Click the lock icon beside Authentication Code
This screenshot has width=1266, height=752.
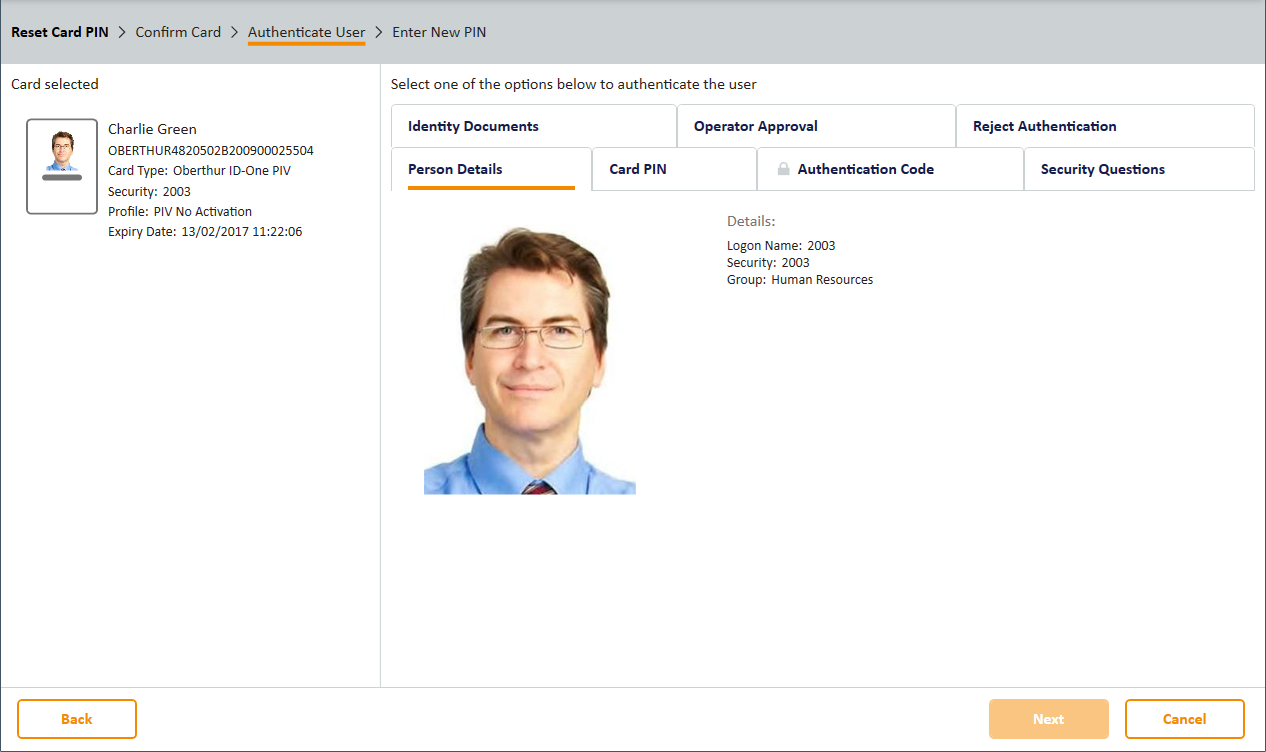tap(784, 170)
